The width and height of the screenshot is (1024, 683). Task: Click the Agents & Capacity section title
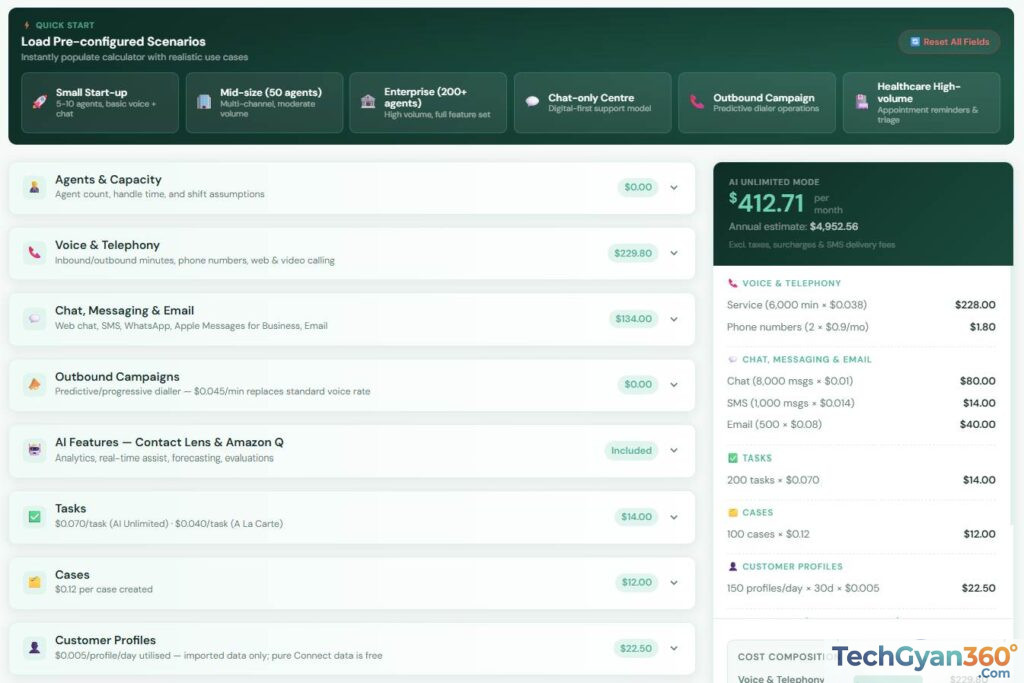click(108, 180)
